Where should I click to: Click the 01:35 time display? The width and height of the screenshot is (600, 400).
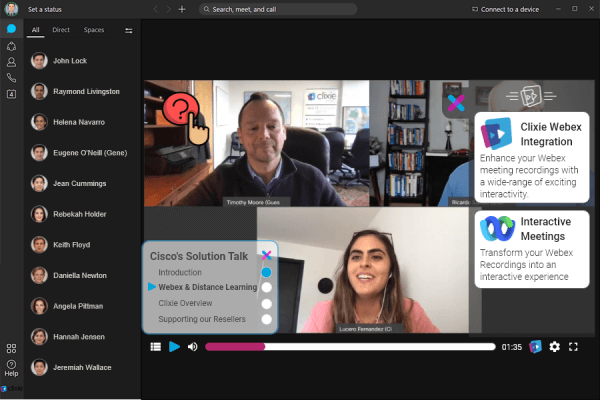[x=512, y=347]
